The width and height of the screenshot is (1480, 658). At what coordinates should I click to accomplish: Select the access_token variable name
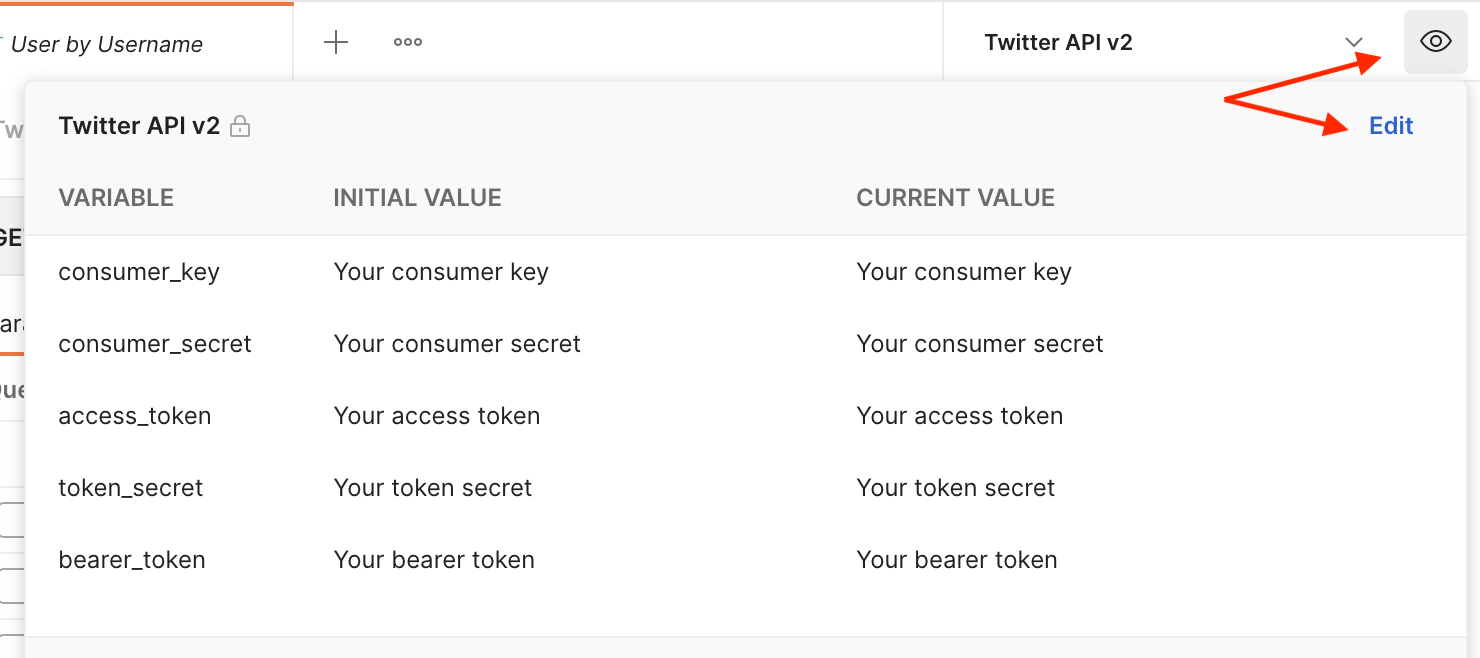click(135, 416)
